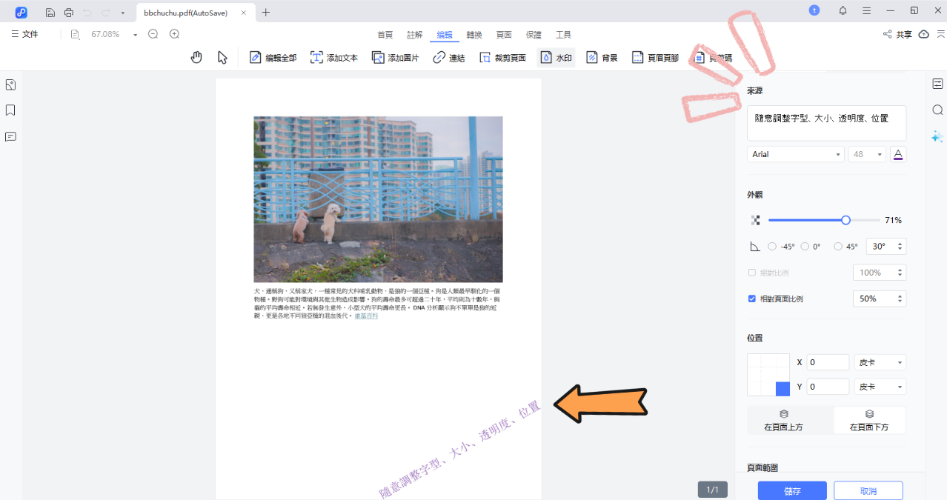Click the zoom out minus icon

pos(153,34)
